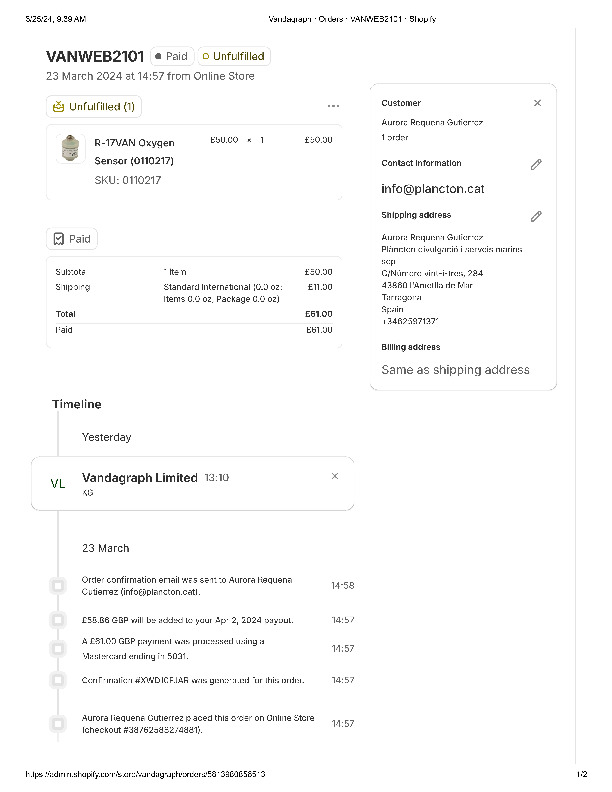The image size is (612, 792).
Task: Open the three-dot menu on fulfillment card
Action: 333,106
